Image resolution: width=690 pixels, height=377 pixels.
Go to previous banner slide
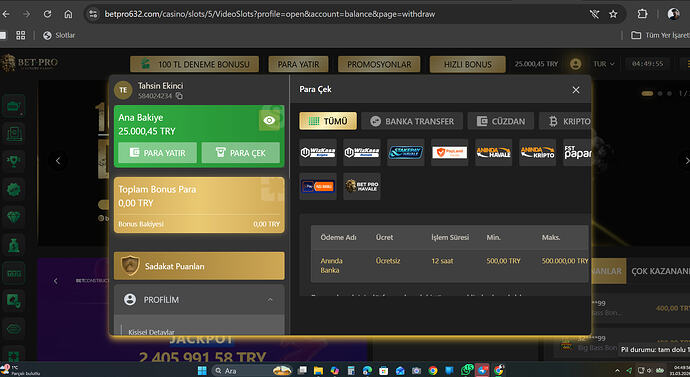58,161
